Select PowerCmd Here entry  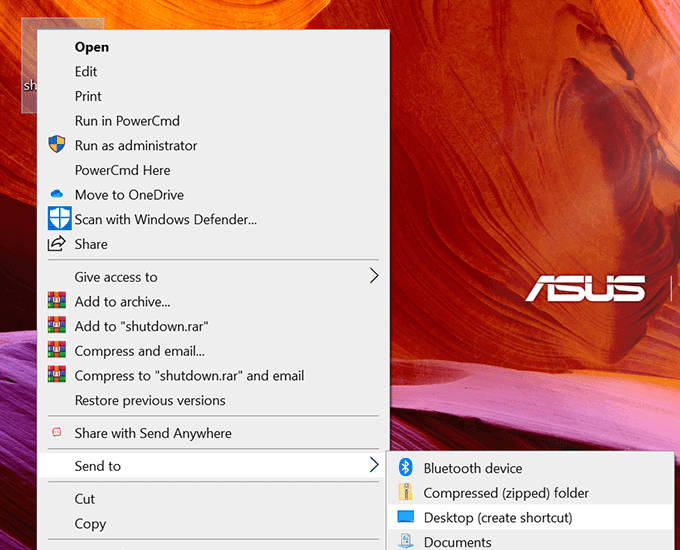tap(213, 170)
